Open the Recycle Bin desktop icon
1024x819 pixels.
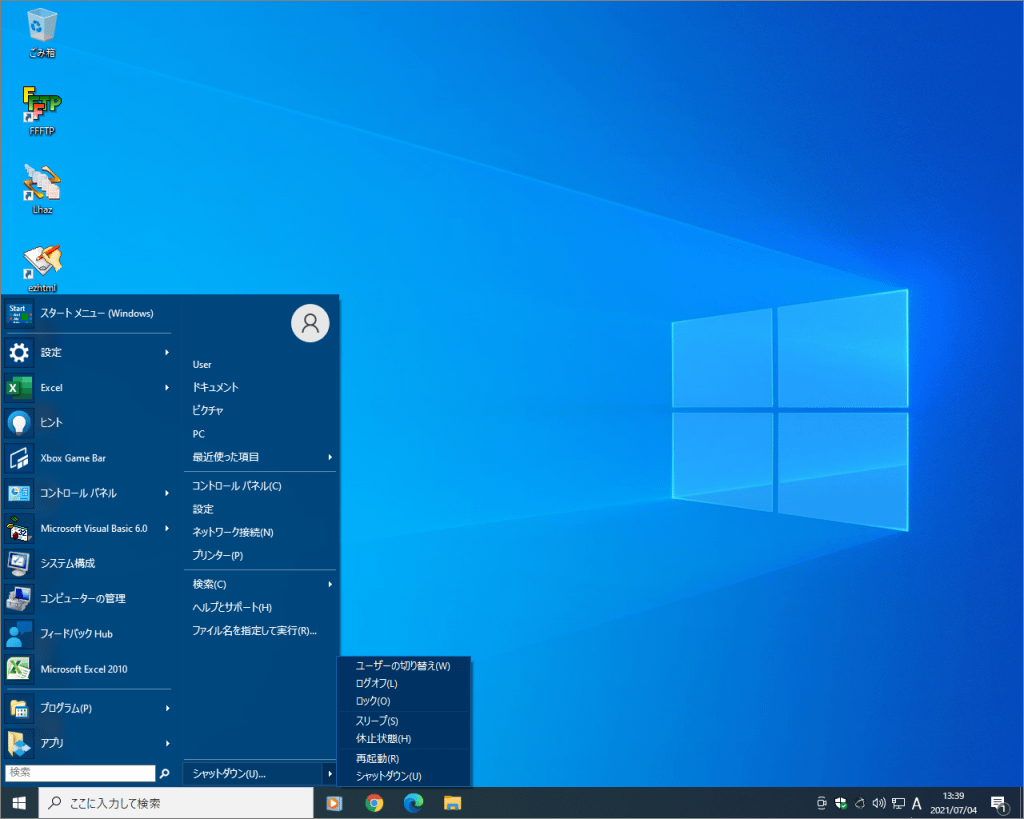[42, 33]
